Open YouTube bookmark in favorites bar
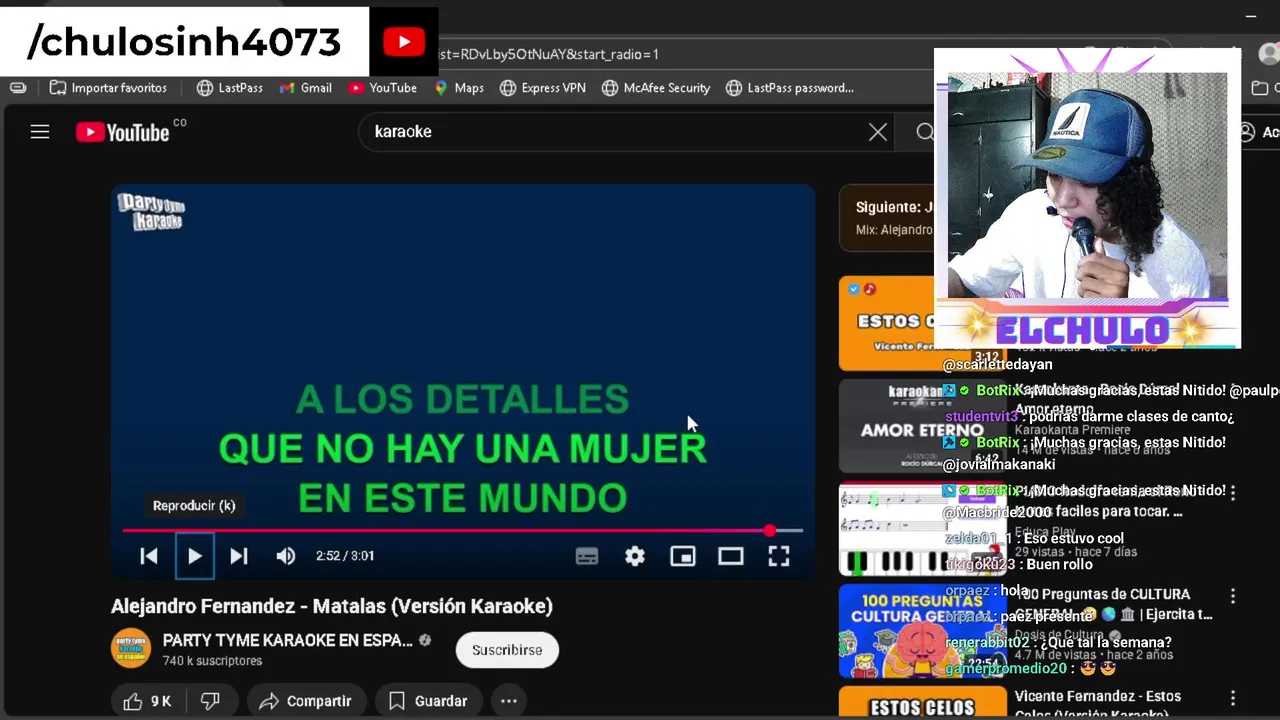1280x720 pixels. click(x=383, y=88)
